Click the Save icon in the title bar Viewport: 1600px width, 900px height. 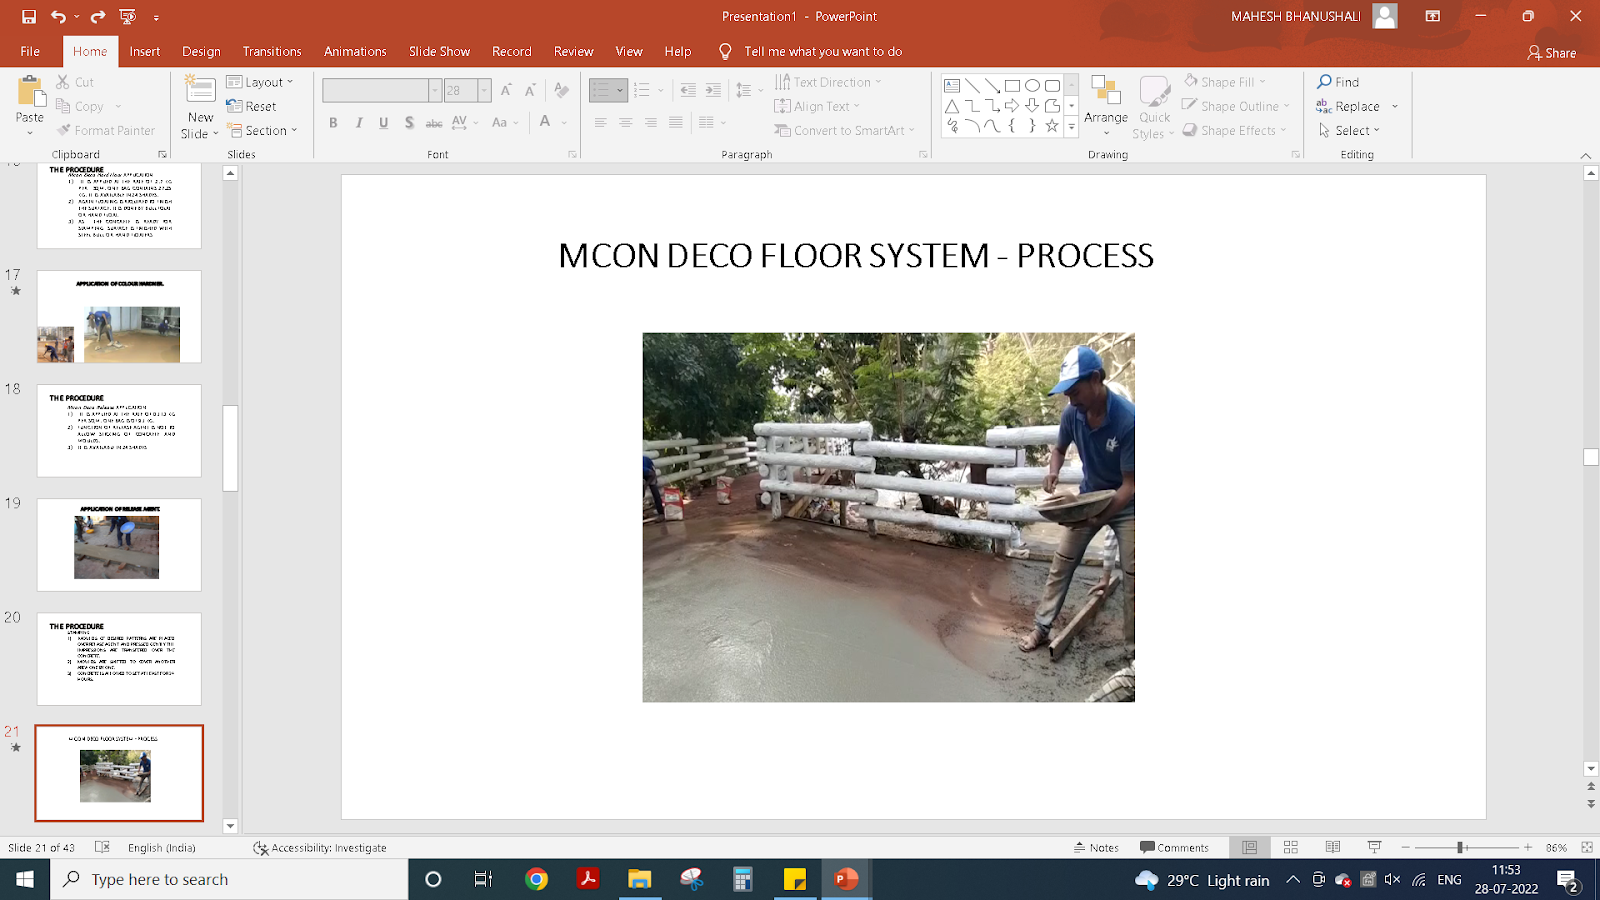(29, 17)
